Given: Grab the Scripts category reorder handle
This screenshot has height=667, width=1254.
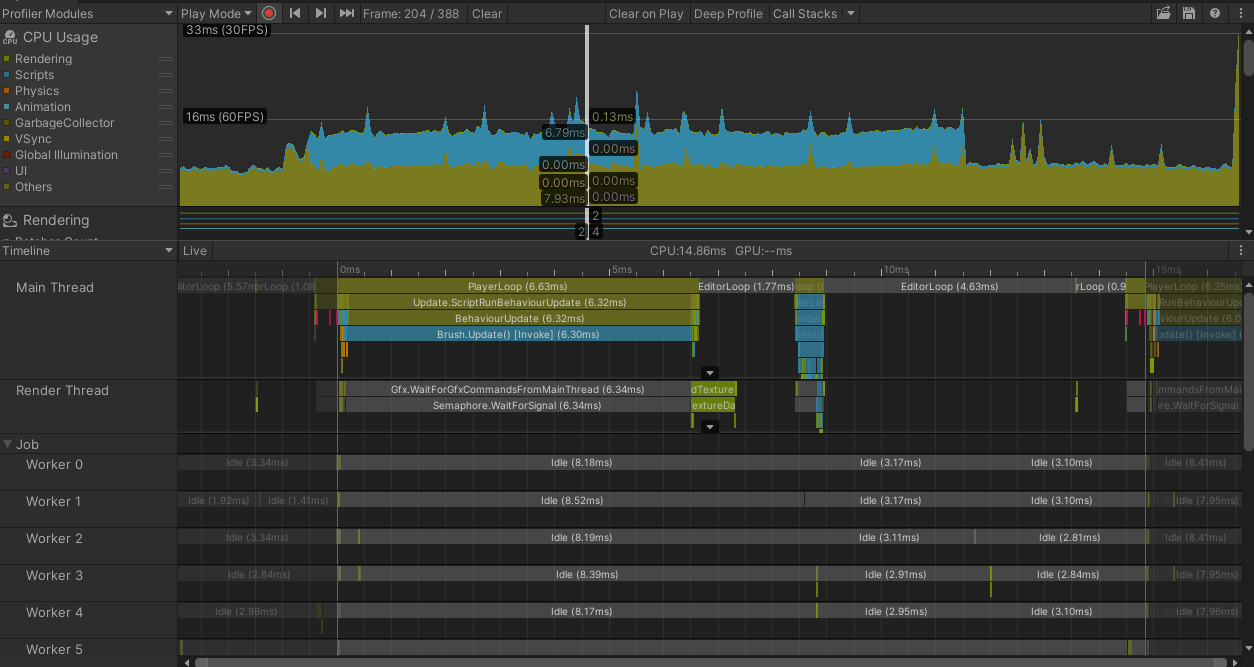Looking at the screenshot, I should pyautogui.click(x=166, y=75).
